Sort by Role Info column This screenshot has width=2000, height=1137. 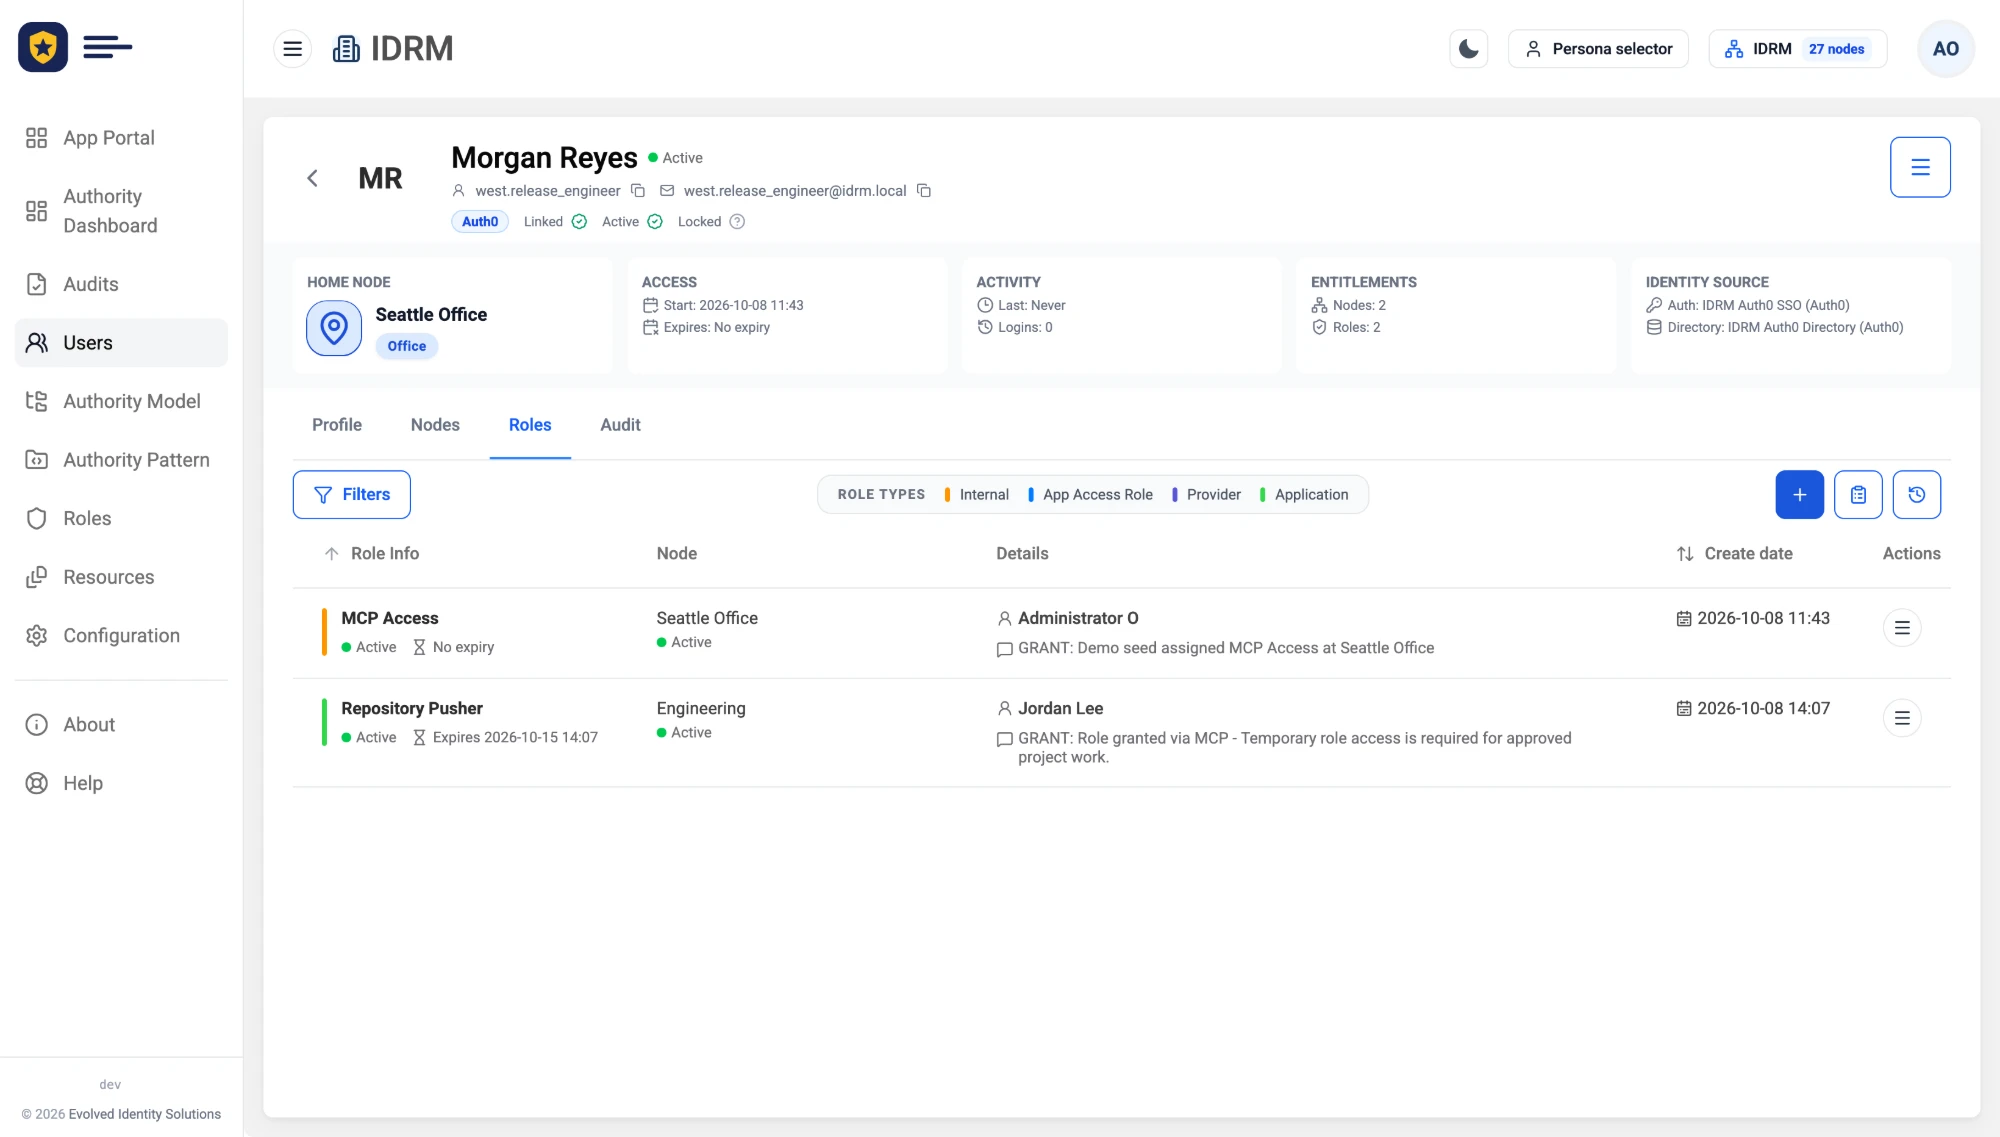(372, 554)
